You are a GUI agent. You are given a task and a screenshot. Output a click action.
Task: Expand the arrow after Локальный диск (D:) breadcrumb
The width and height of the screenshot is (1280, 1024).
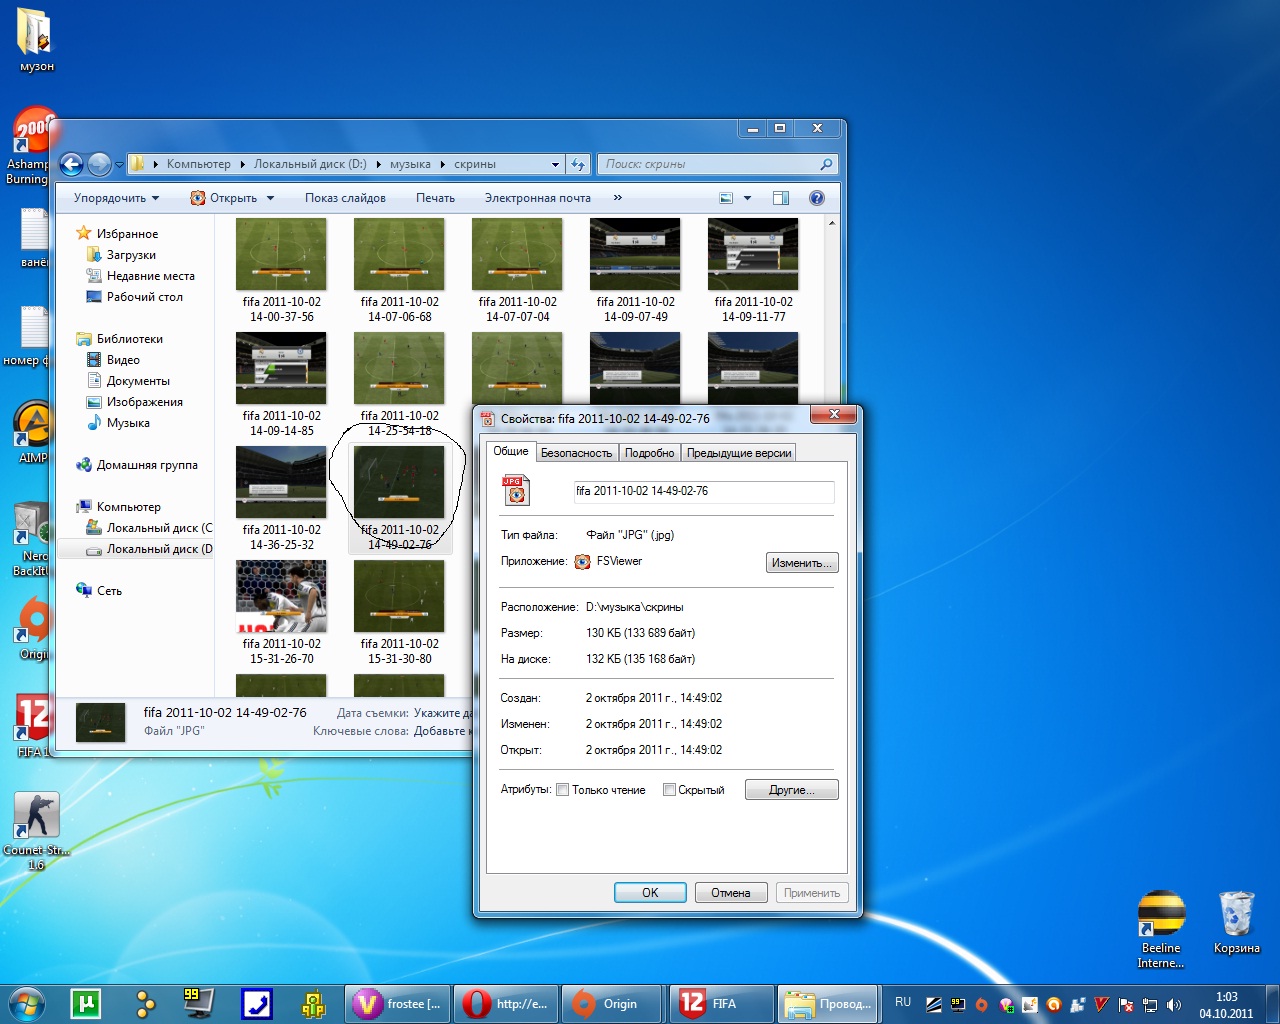(x=378, y=164)
